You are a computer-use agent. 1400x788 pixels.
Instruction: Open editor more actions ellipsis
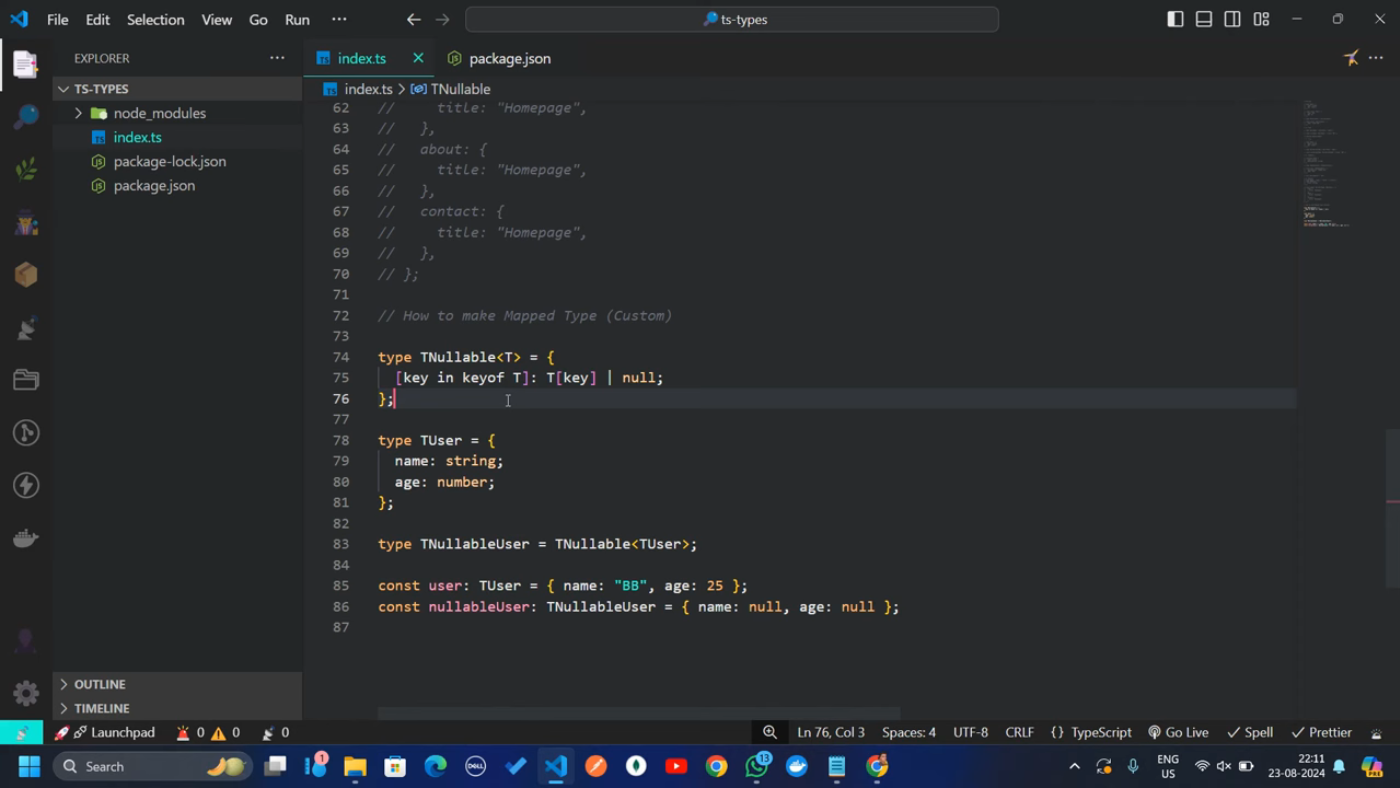point(1376,58)
